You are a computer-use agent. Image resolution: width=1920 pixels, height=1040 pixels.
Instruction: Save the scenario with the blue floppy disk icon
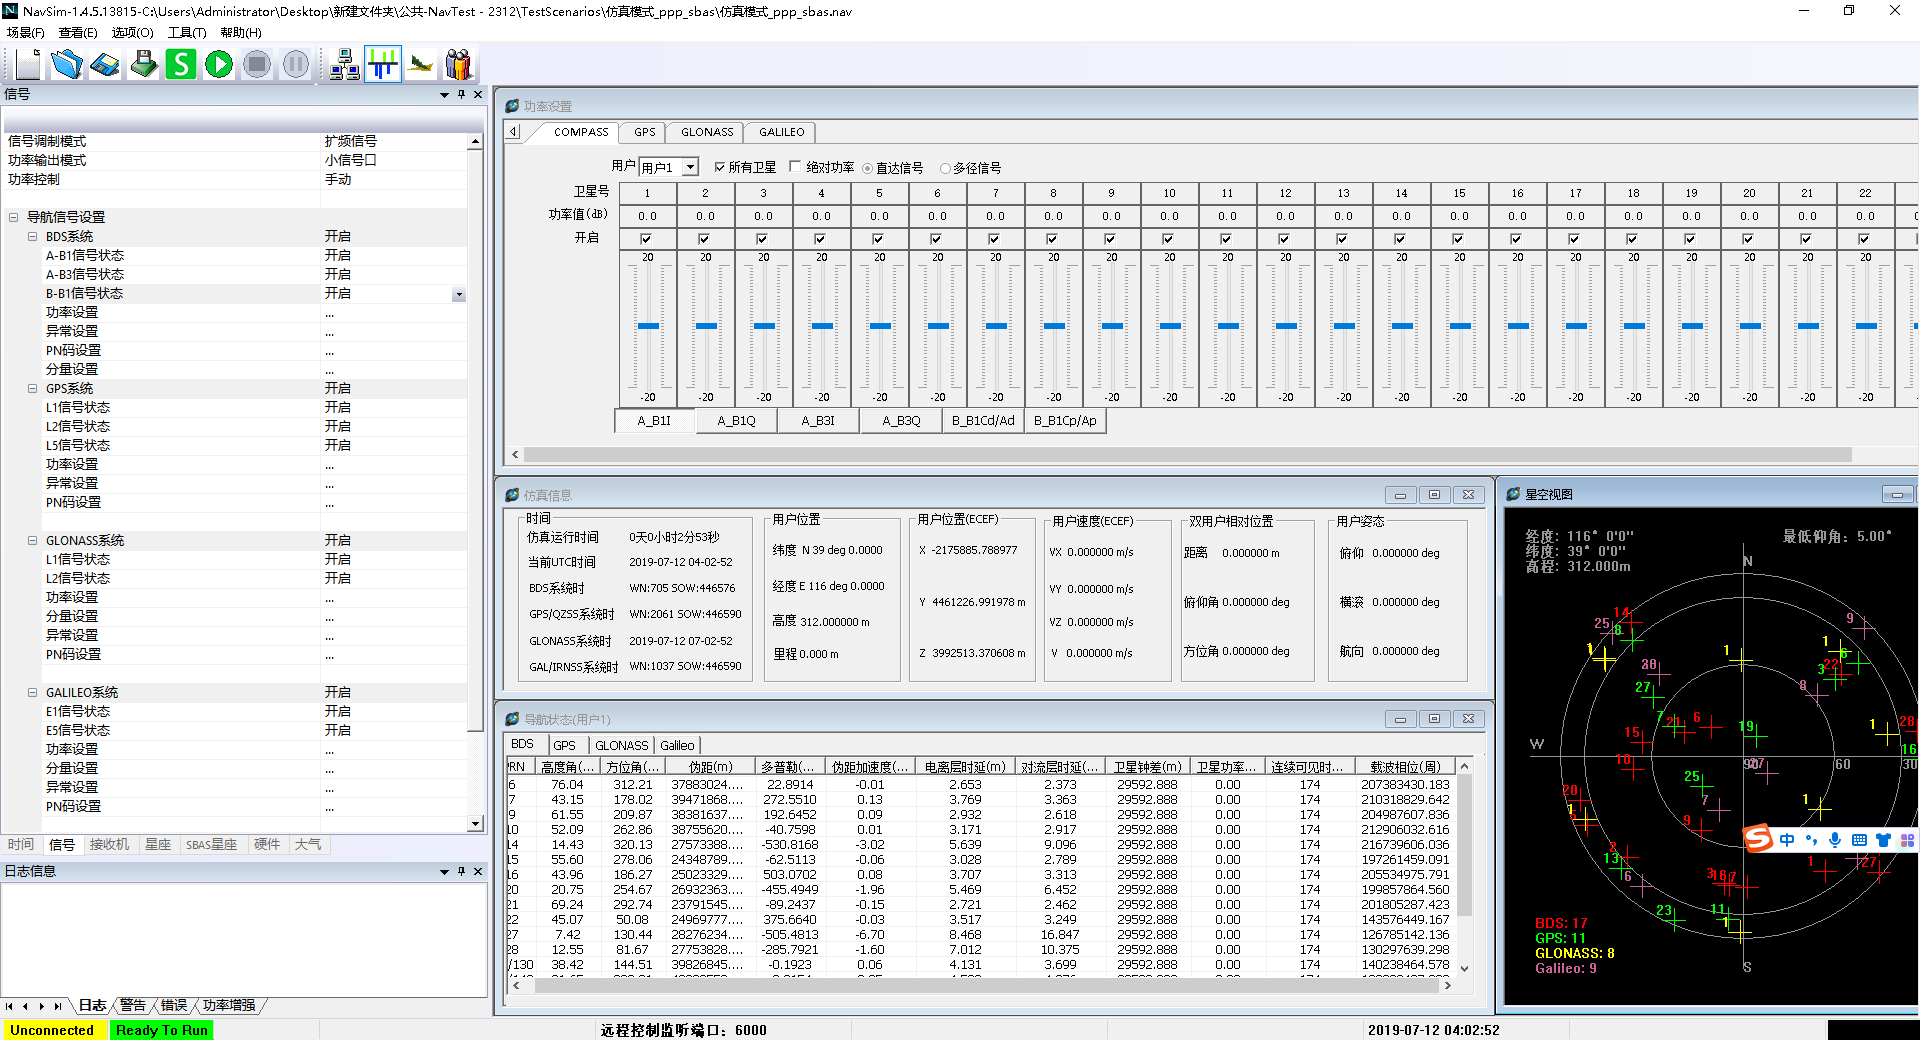point(105,65)
